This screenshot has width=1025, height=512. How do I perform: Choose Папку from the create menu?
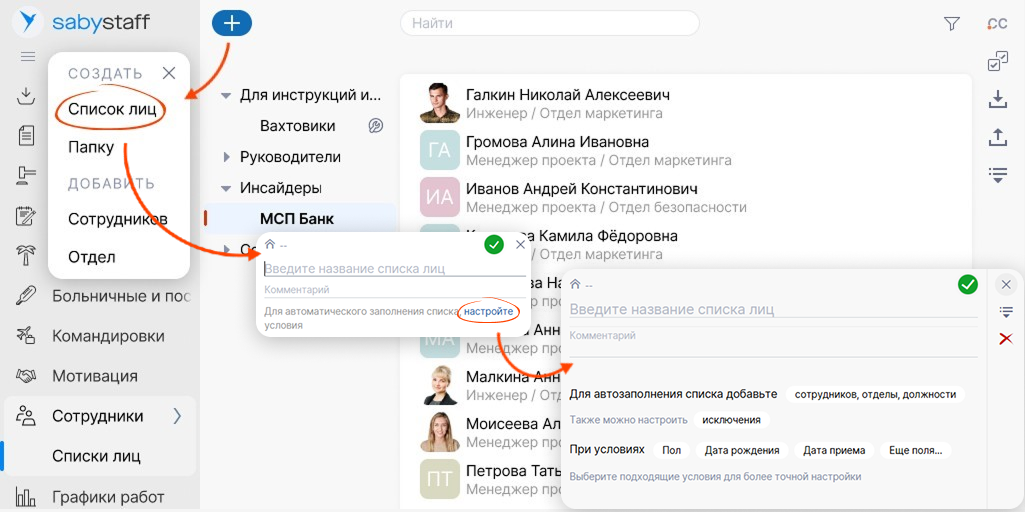pyautogui.click(x=91, y=148)
